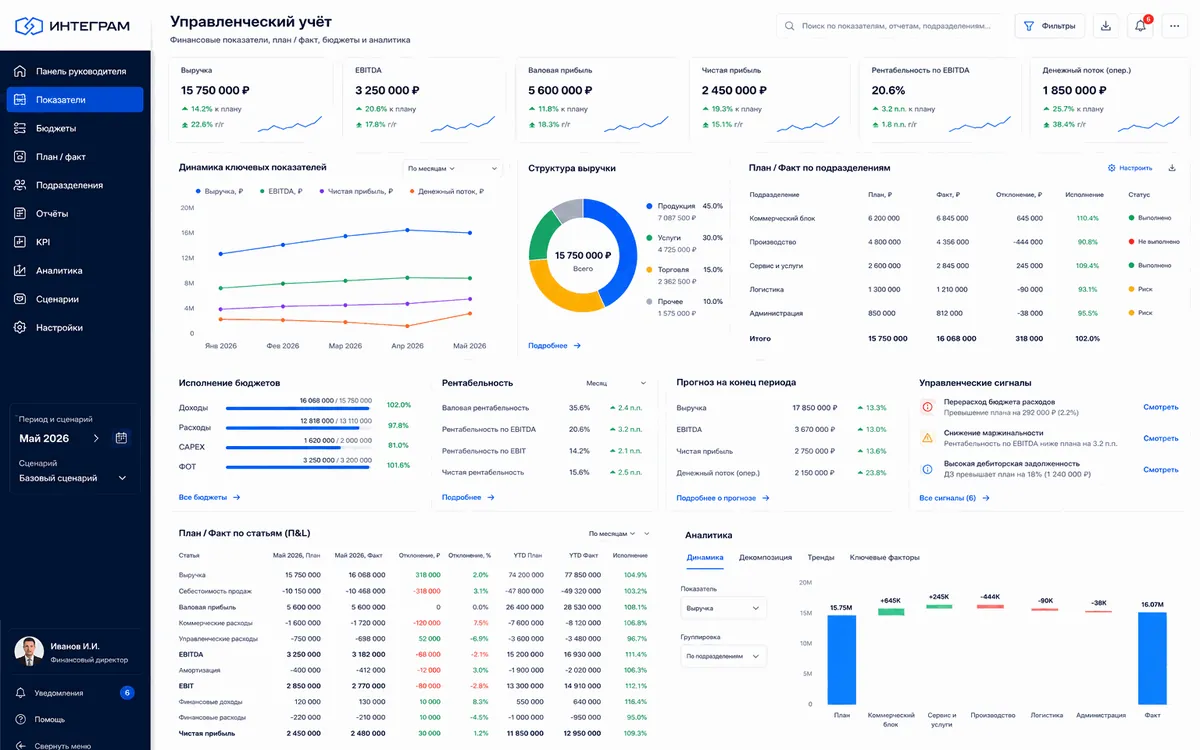Open the Месяц dropdown in Рентабельность
Viewport: 1200px width, 750px height.
click(617, 383)
